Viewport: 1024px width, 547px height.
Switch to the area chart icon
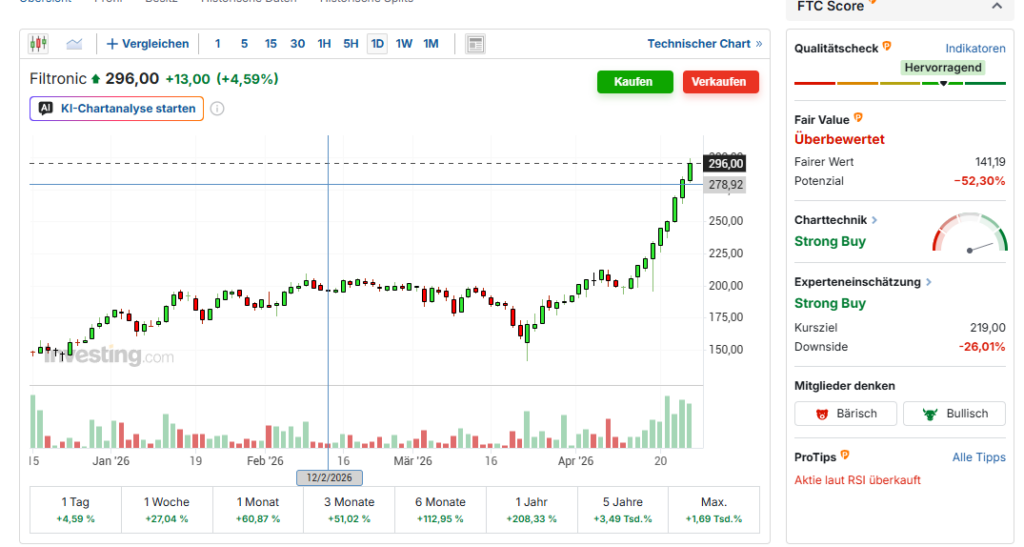74,44
